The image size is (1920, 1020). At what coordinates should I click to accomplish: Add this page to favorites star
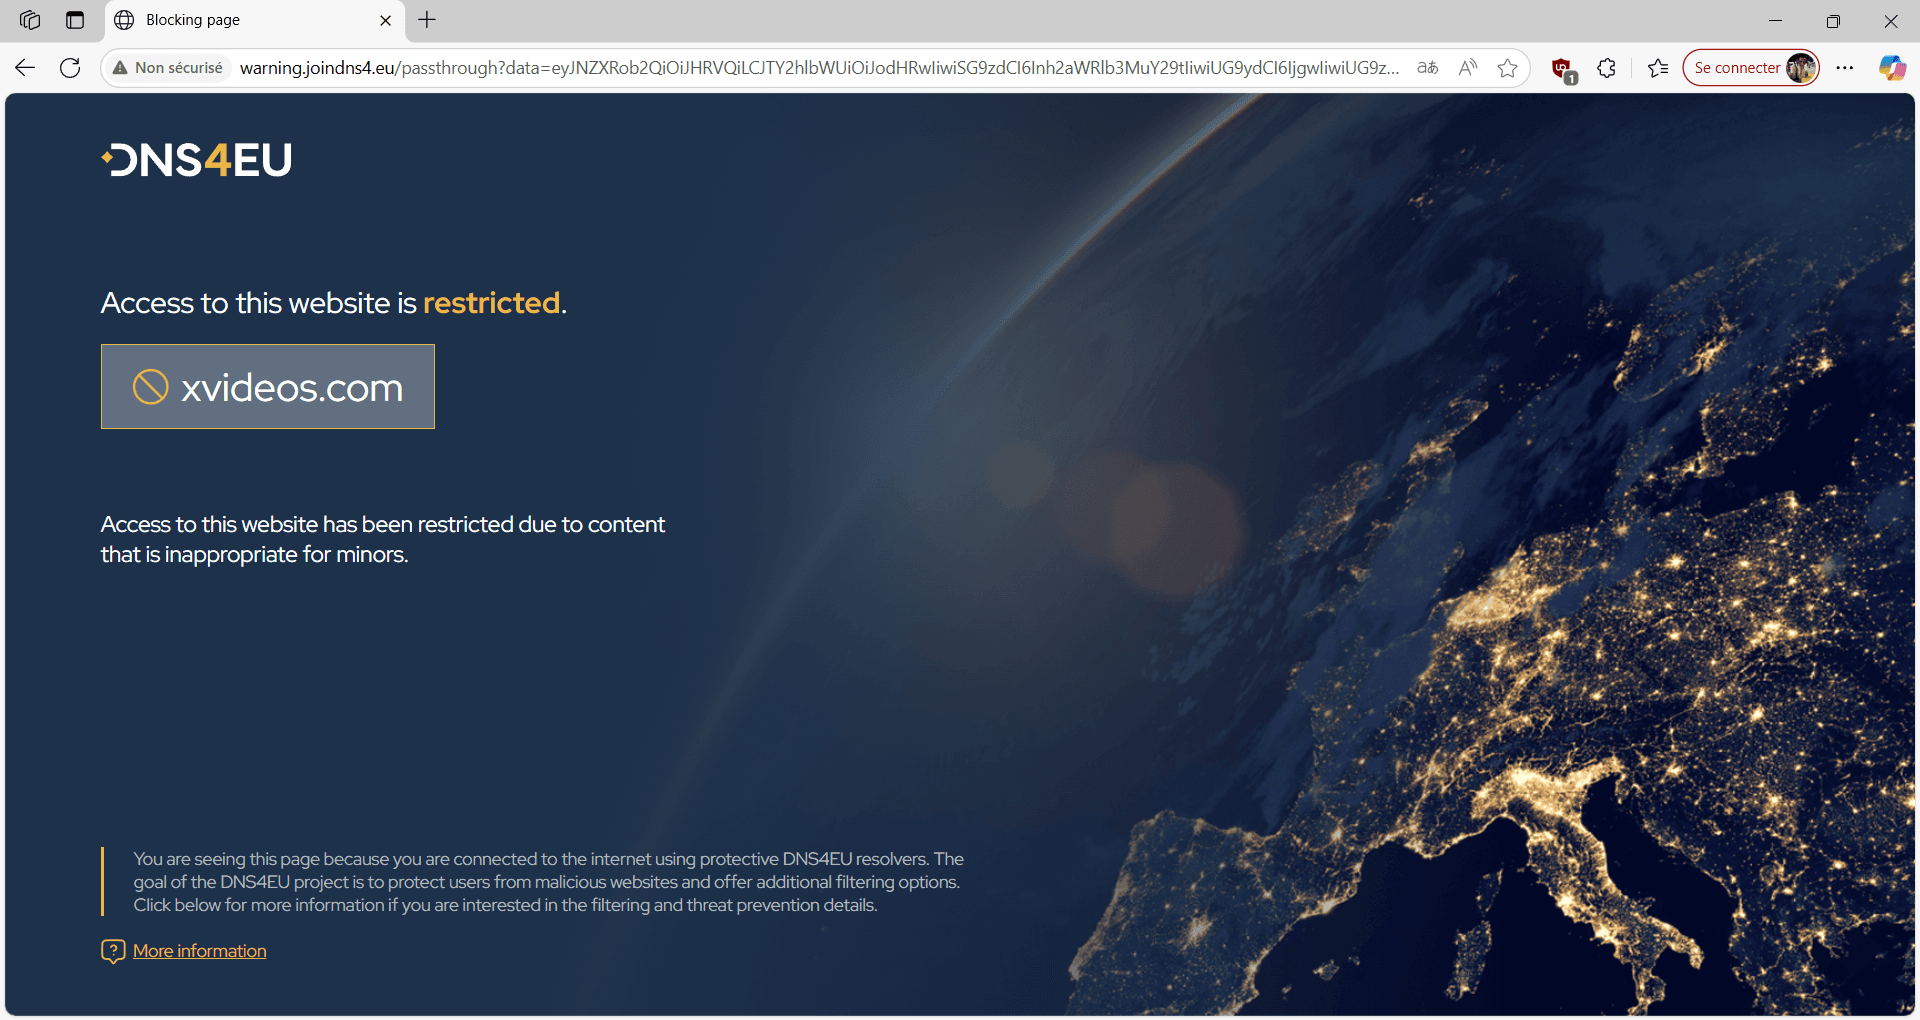coord(1508,68)
